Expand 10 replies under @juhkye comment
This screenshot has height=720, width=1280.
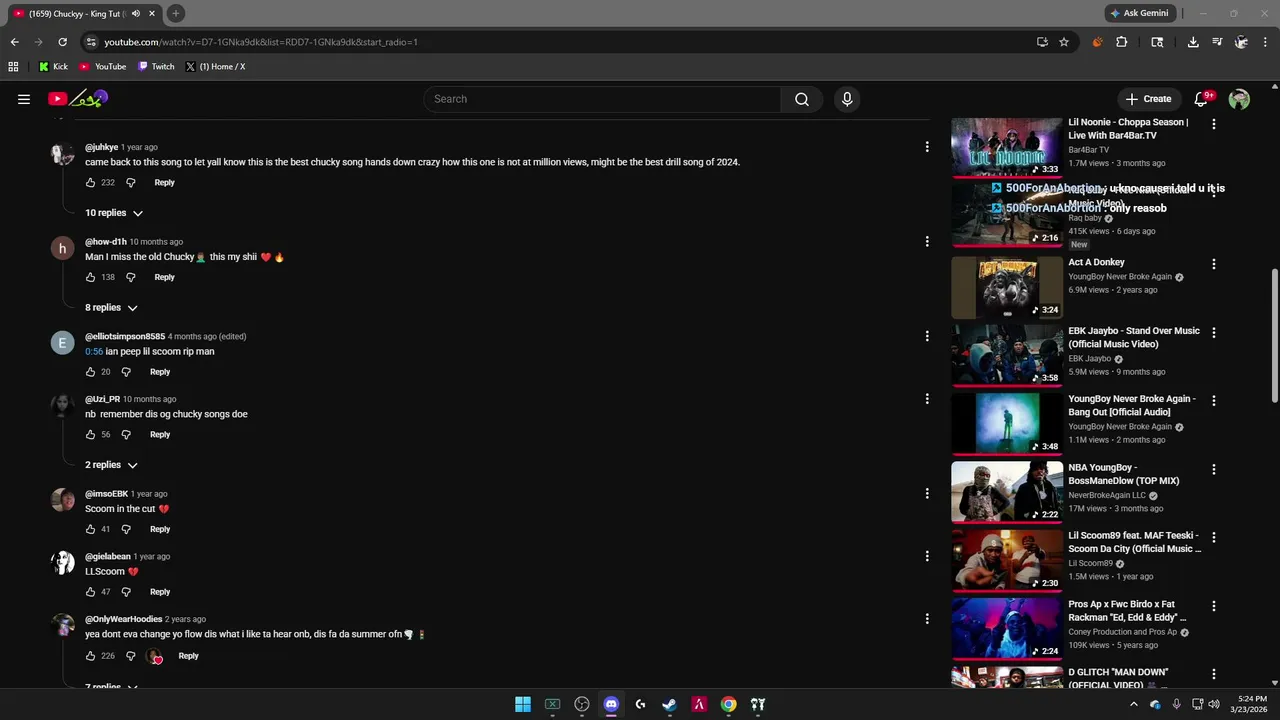114,213
